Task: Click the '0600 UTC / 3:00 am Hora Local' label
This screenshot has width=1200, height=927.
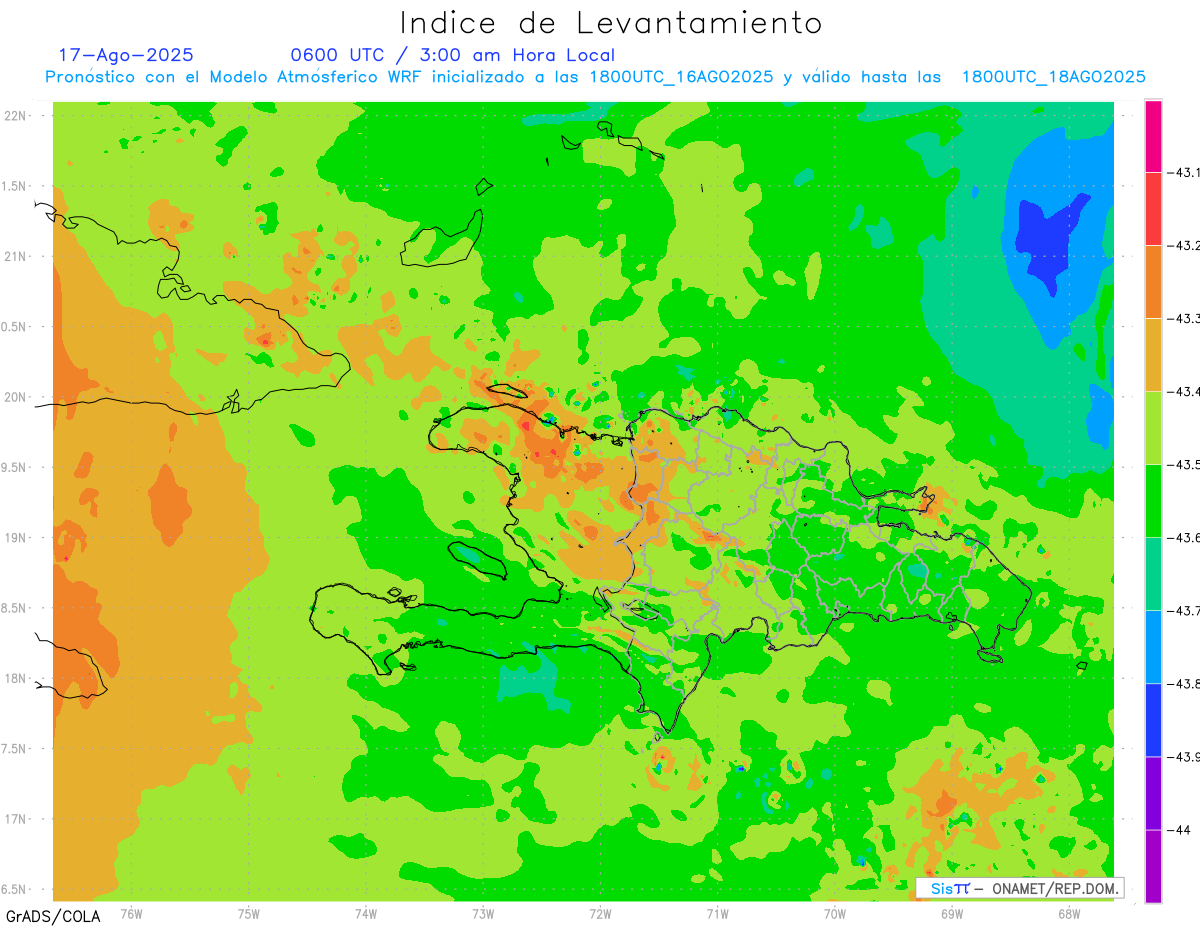Action: pyautogui.click(x=452, y=55)
